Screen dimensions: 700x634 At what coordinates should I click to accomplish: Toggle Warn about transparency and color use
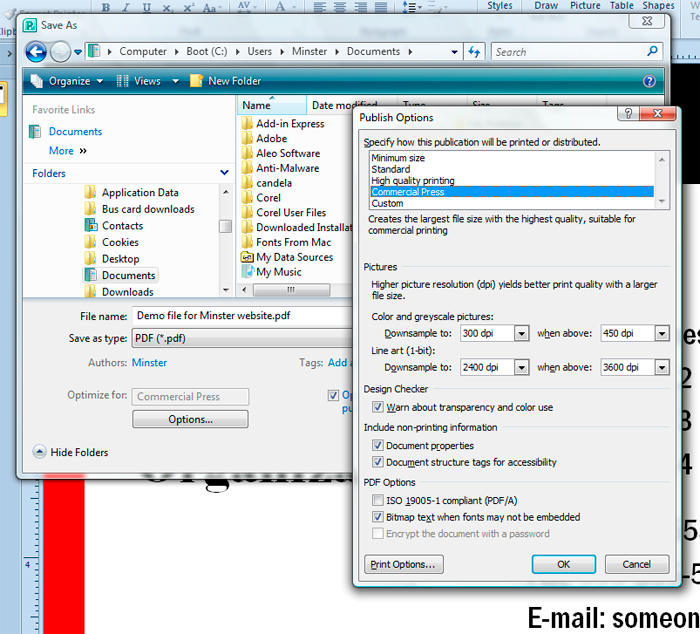tap(377, 407)
